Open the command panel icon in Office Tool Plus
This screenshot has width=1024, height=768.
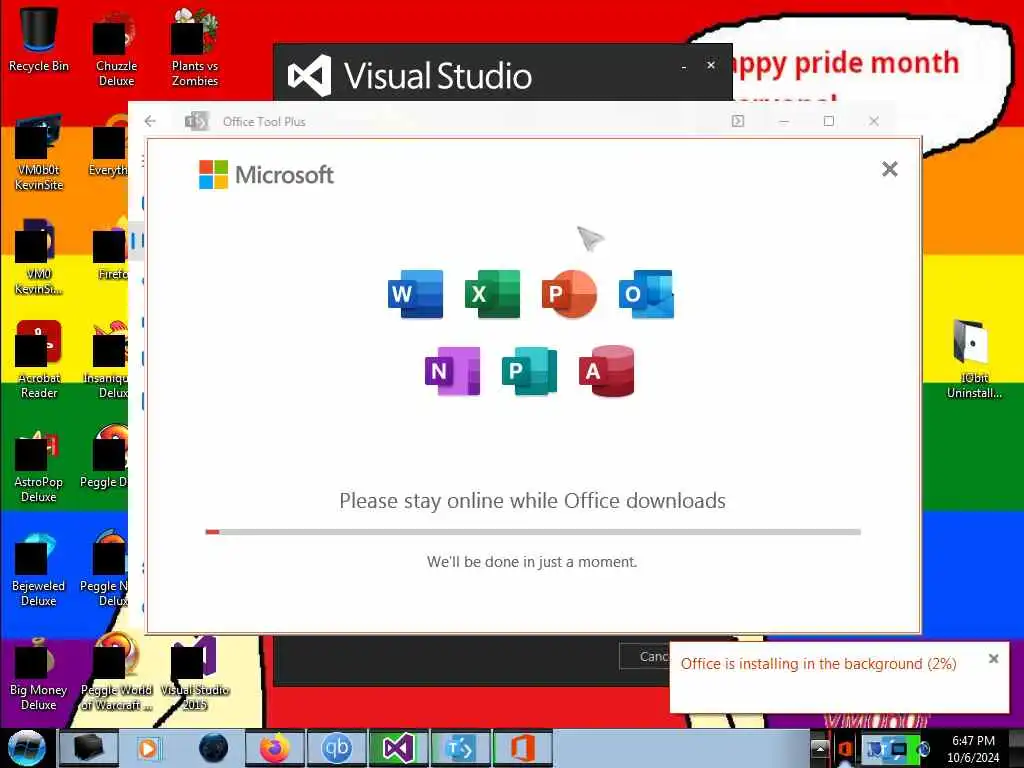point(738,121)
